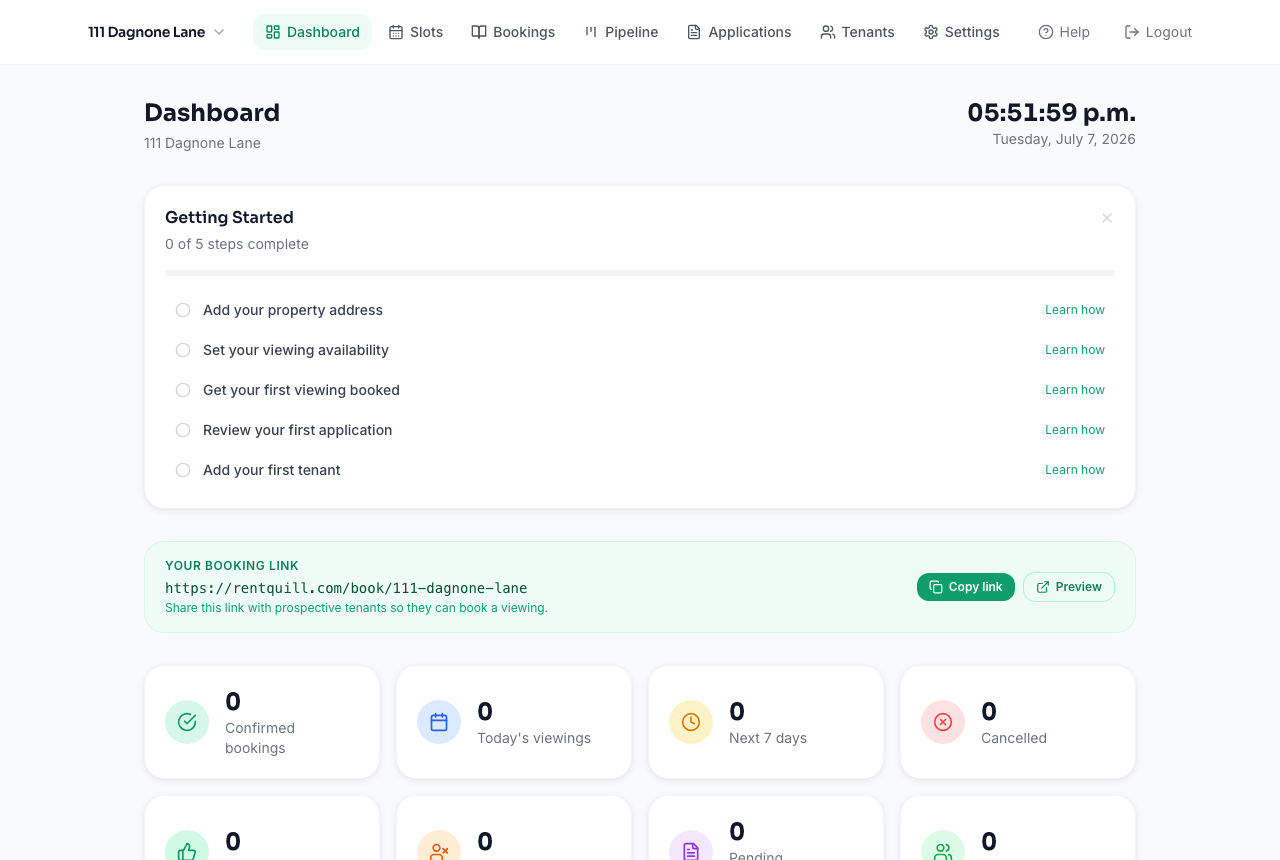Viewport: 1280px width, 860px height.
Task: Open the Next 7 days card
Action: (766, 722)
